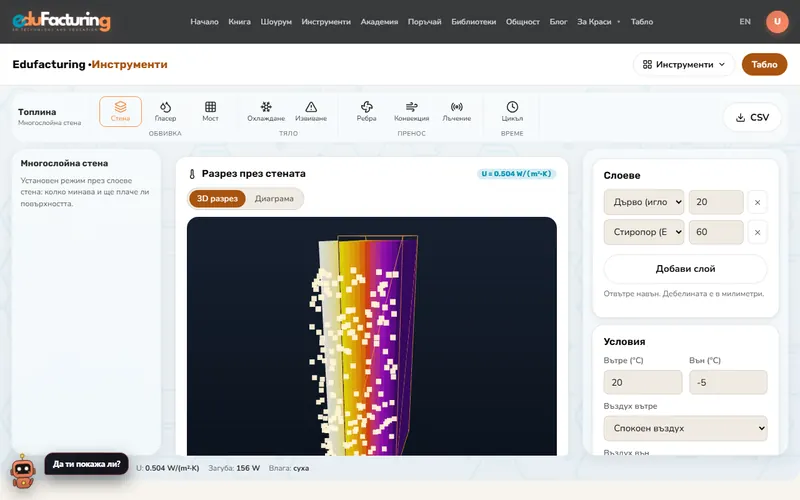
Task: Switch to 3D разрез view
Action: (217, 198)
